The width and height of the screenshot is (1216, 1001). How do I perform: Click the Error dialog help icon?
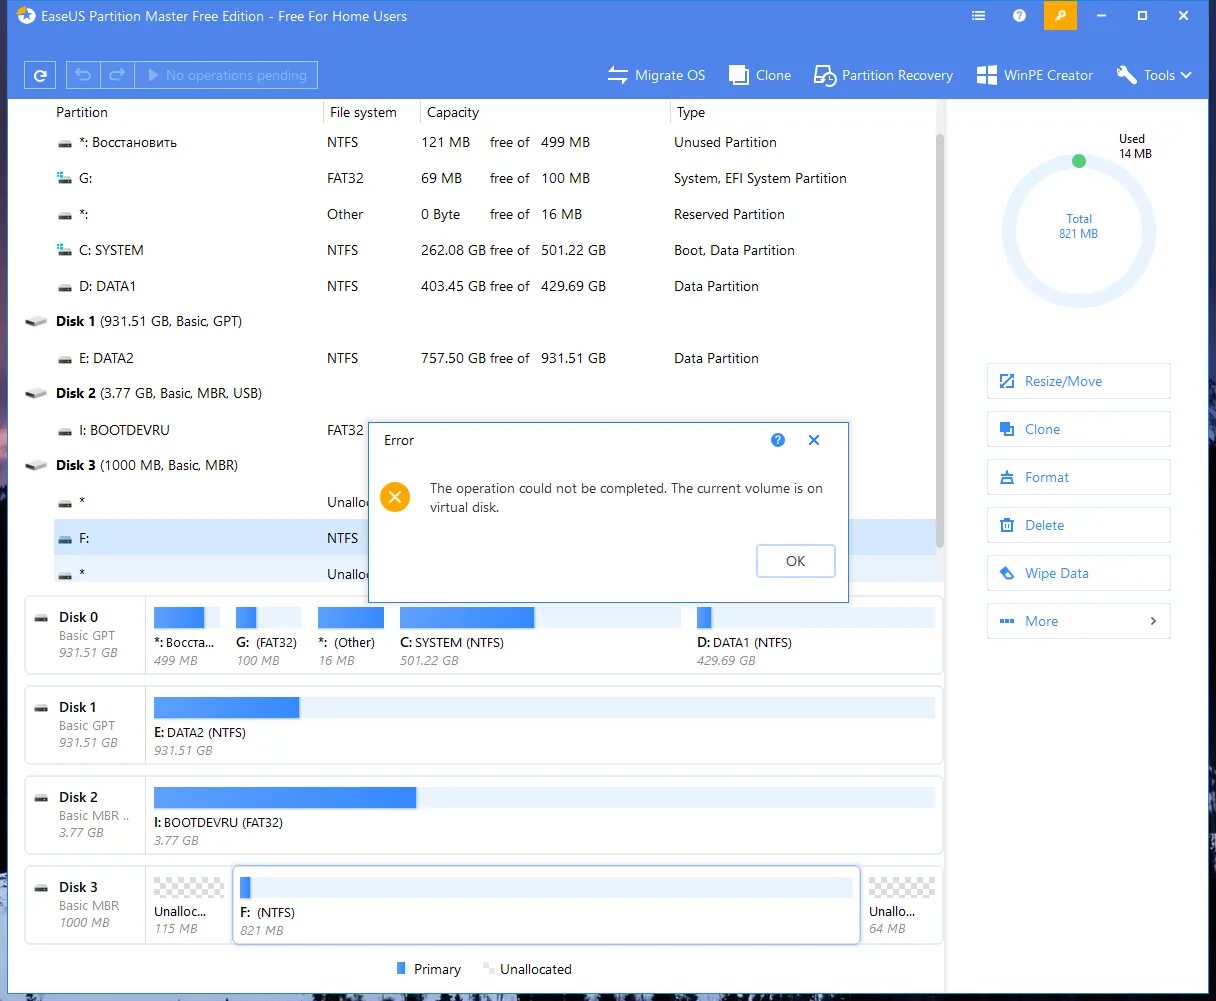click(x=778, y=440)
